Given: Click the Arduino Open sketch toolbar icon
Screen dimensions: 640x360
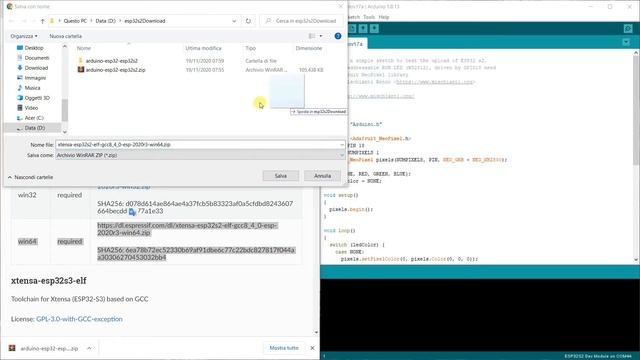Looking at the screenshot, I should coord(363,28).
